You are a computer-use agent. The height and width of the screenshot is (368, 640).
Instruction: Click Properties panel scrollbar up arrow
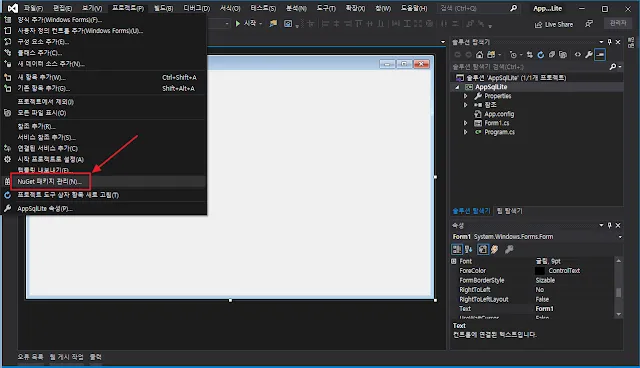click(x=618, y=261)
